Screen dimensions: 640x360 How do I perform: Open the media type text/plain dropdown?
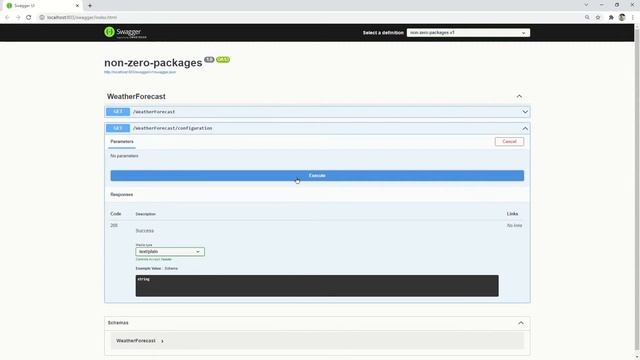coord(170,252)
